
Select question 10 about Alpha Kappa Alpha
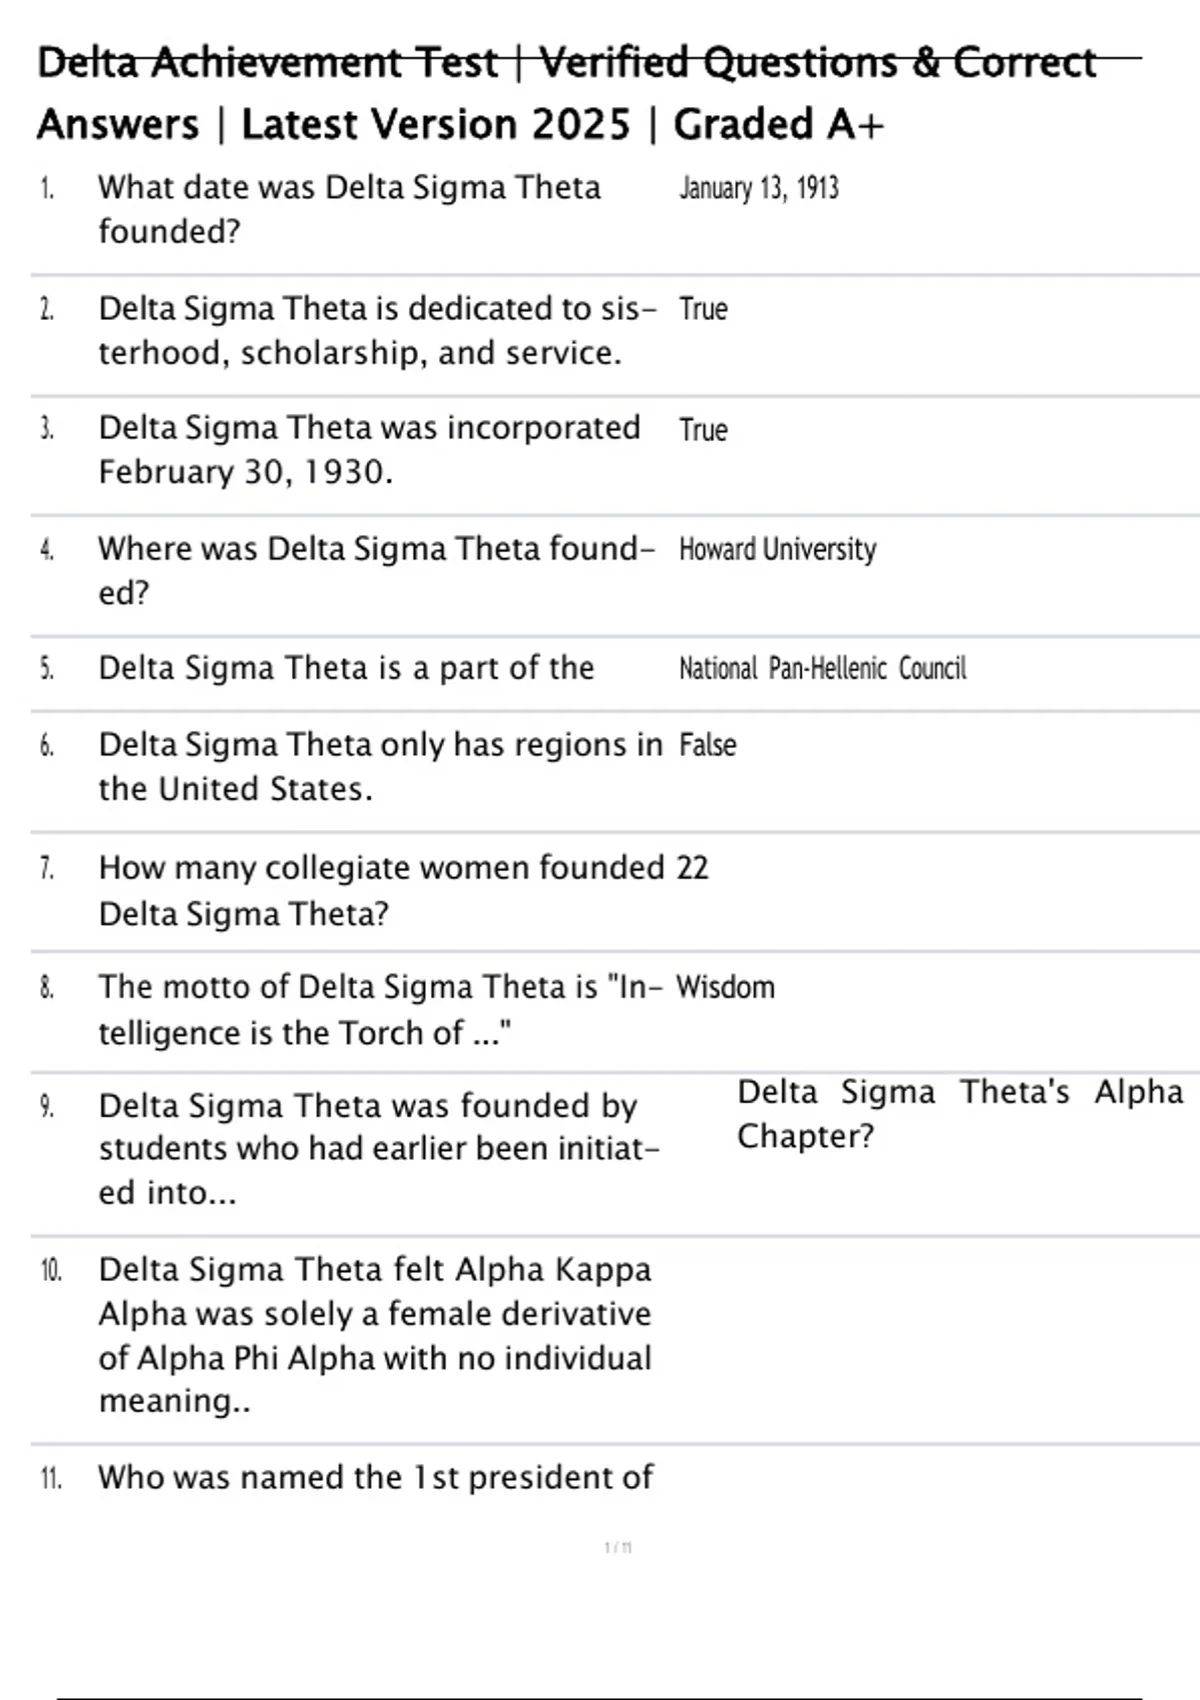(x=375, y=1335)
